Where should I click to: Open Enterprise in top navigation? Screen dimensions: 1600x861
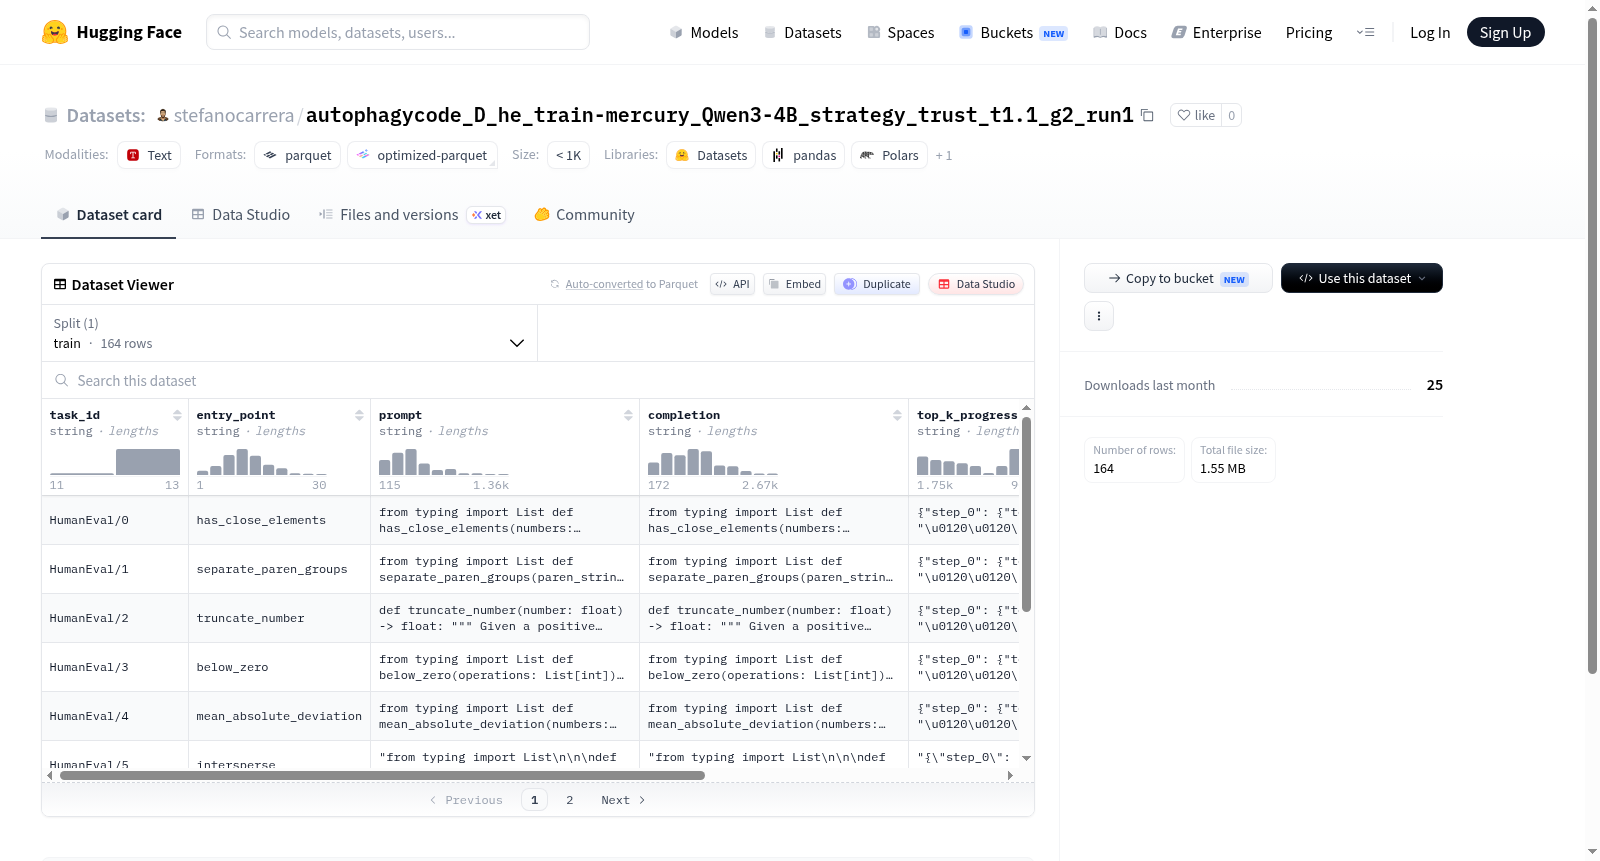pos(1216,32)
